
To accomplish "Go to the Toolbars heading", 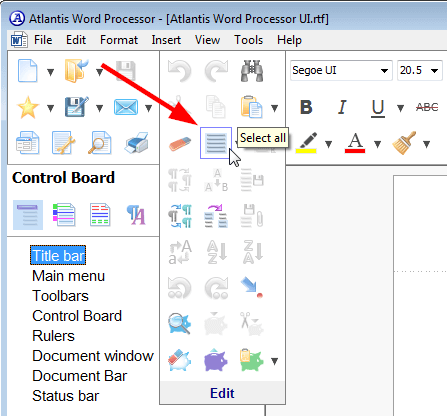I will [60, 296].
